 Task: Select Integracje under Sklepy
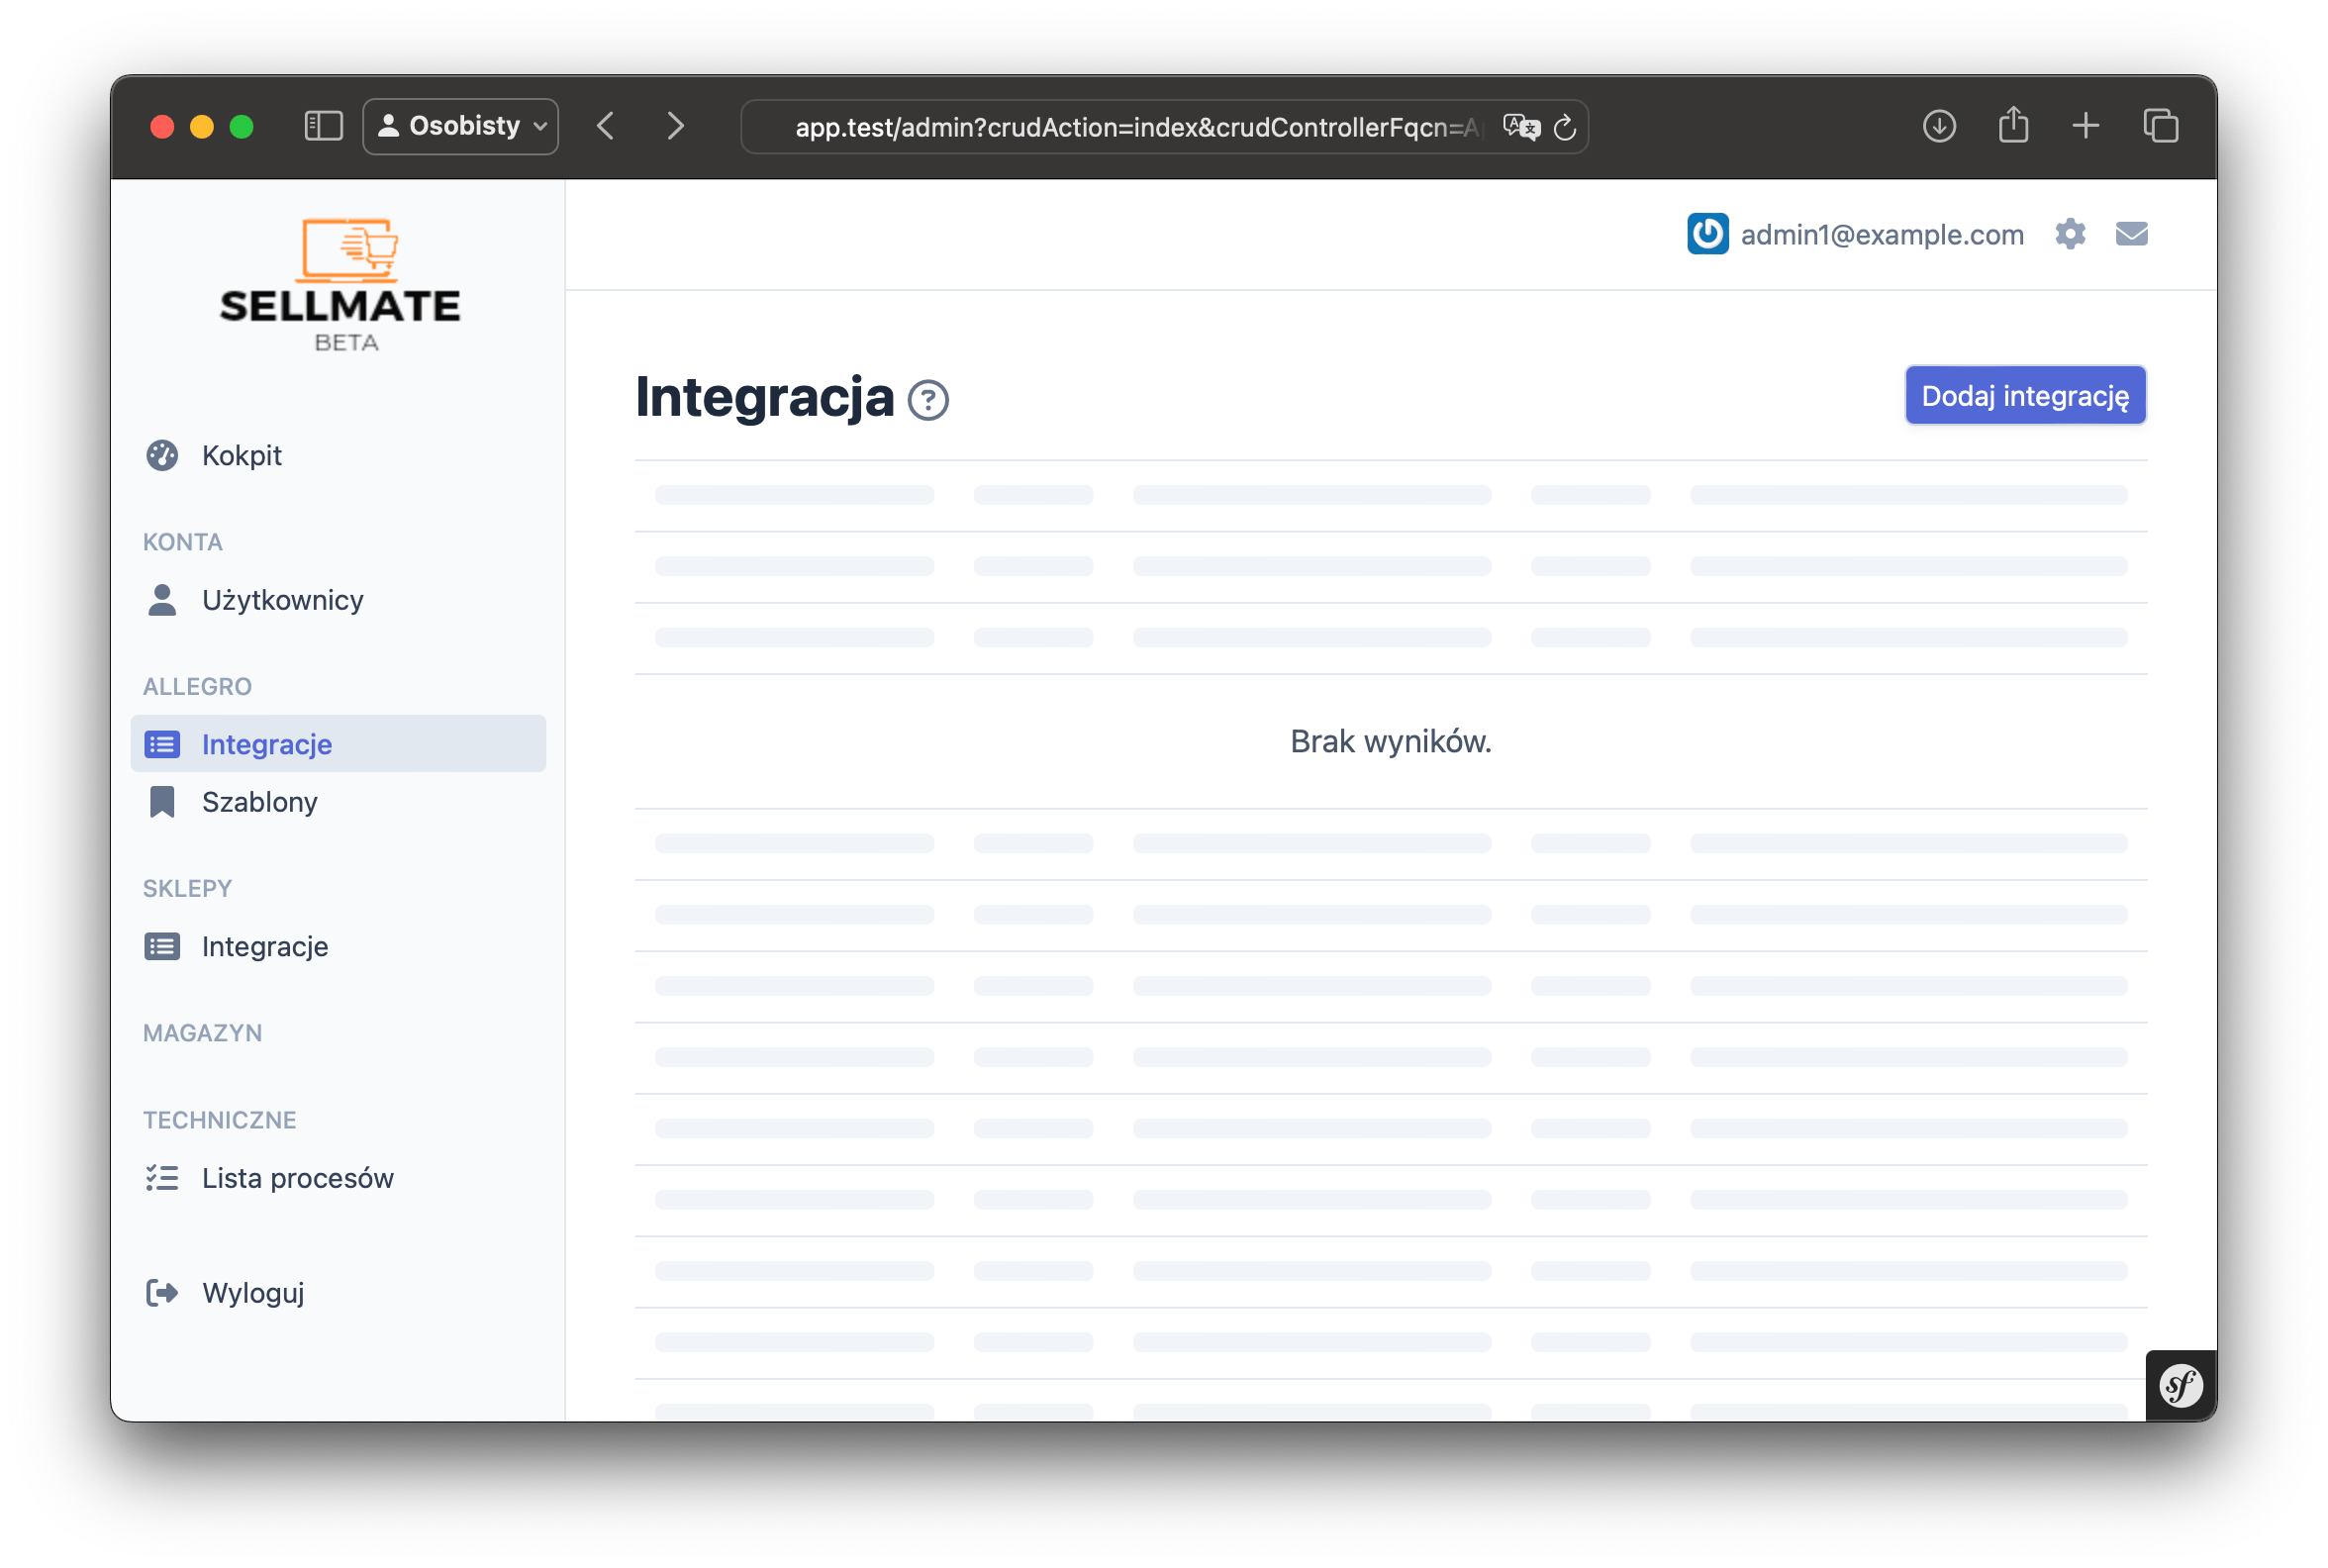(x=338, y=946)
